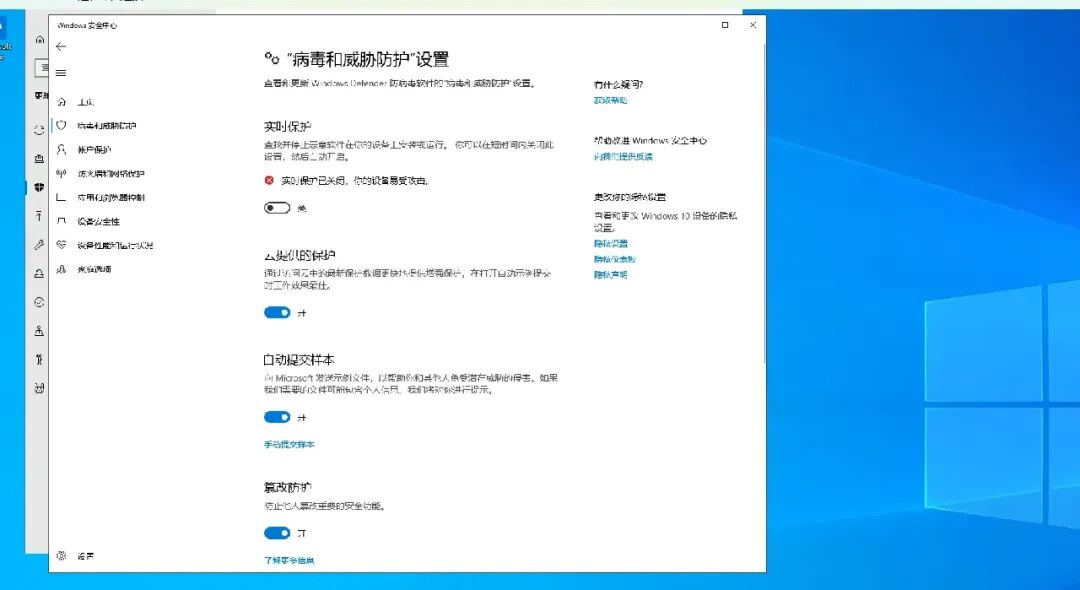Open 帐户保护 account protection icon
The width and height of the screenshot is (1080, 590).
tap(61, 149)
